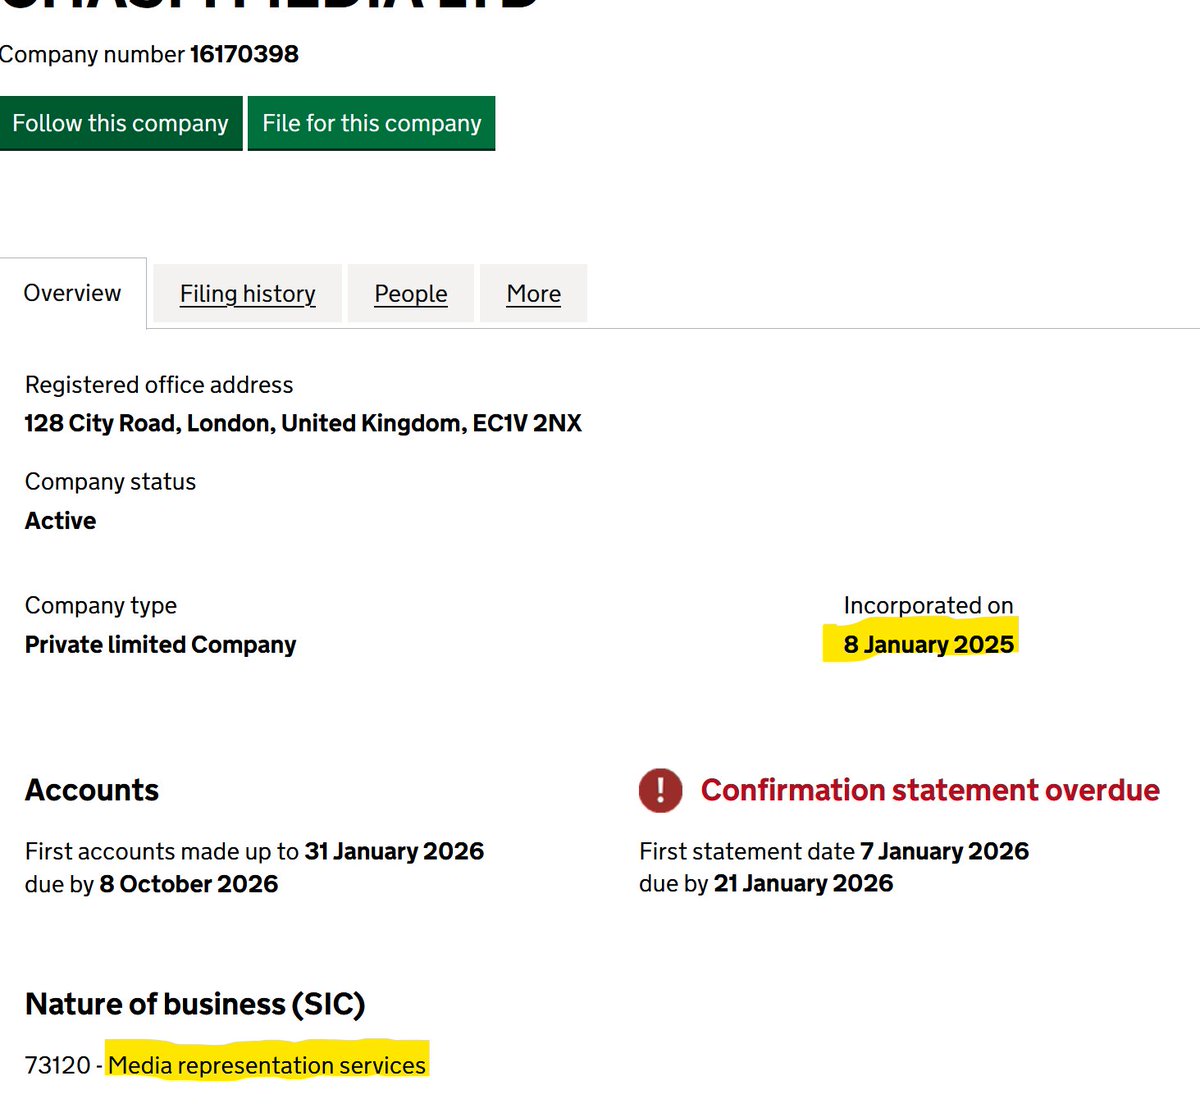
Task: Click first statement date 7 January 2026
Action: click(944, 851)
